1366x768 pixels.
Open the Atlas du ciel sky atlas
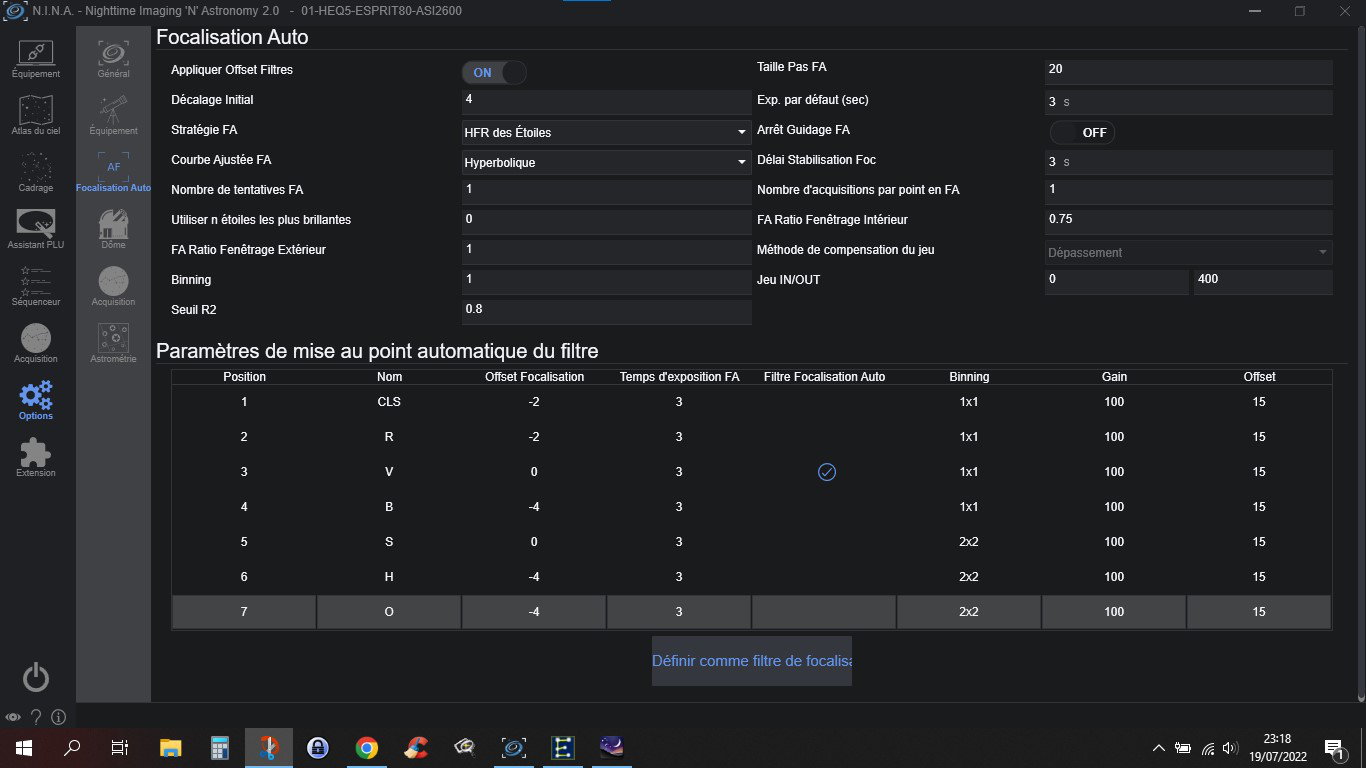pos(36,116)
